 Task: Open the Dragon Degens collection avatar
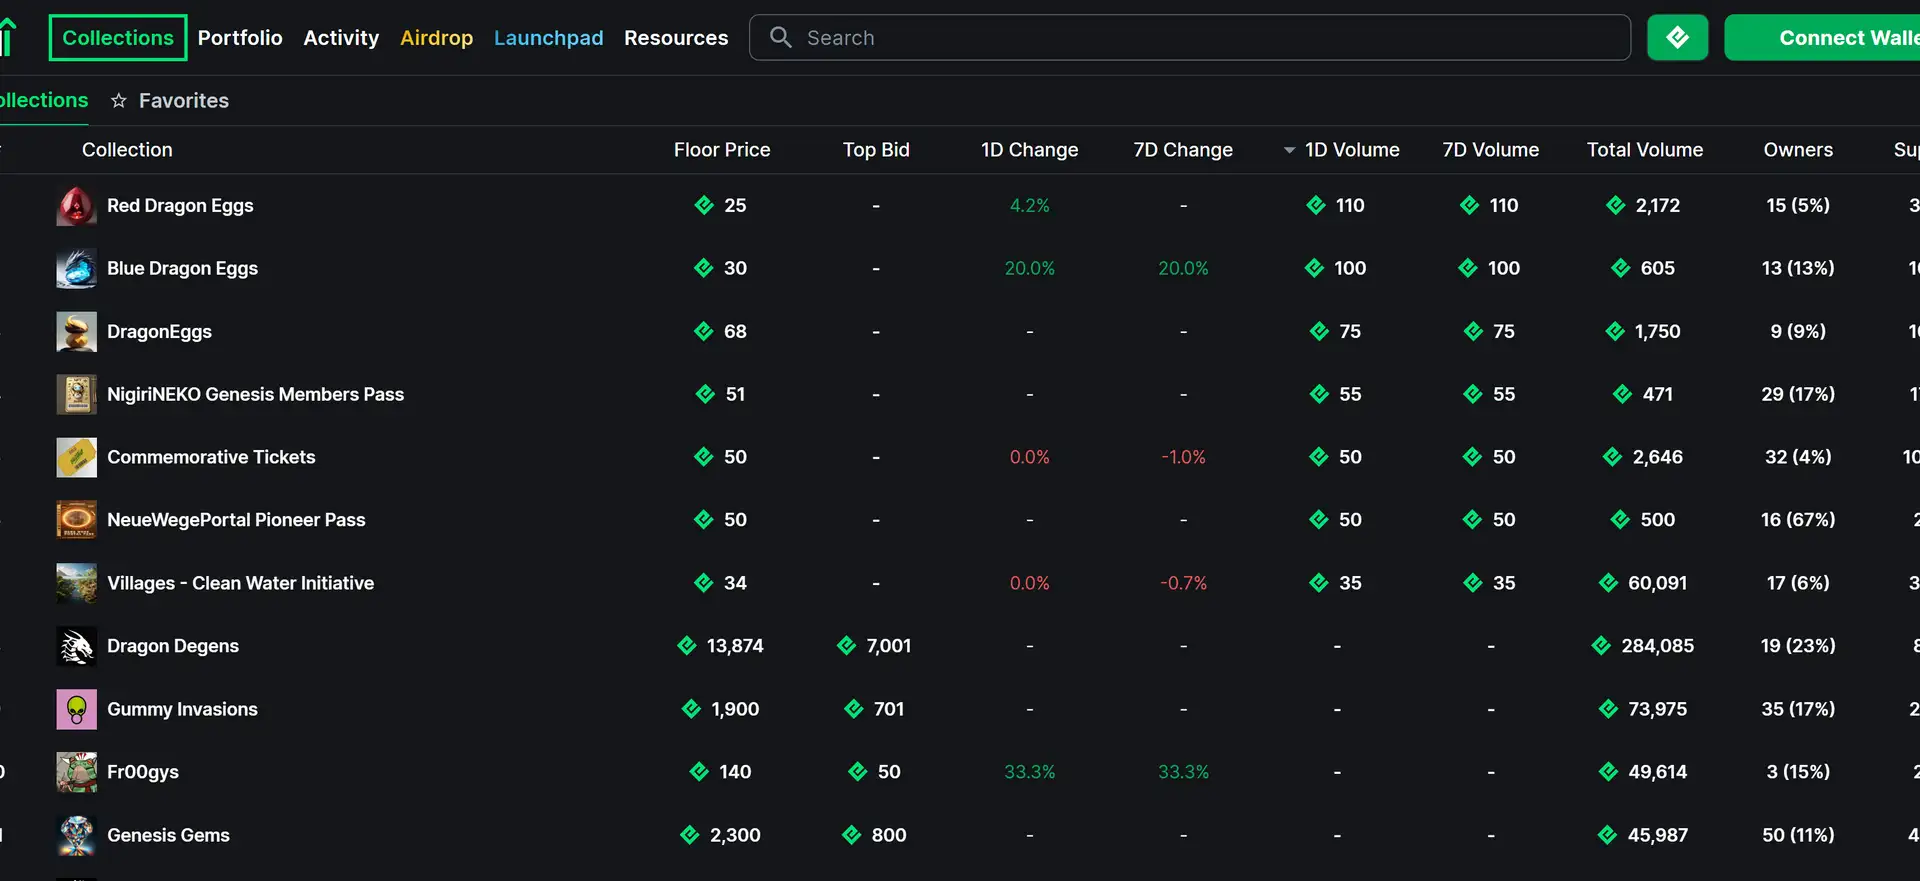[76, 647]
